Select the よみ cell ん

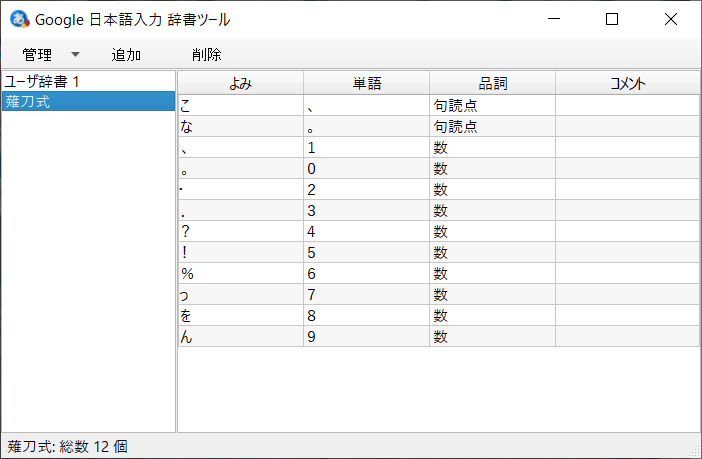coord(241,337)
